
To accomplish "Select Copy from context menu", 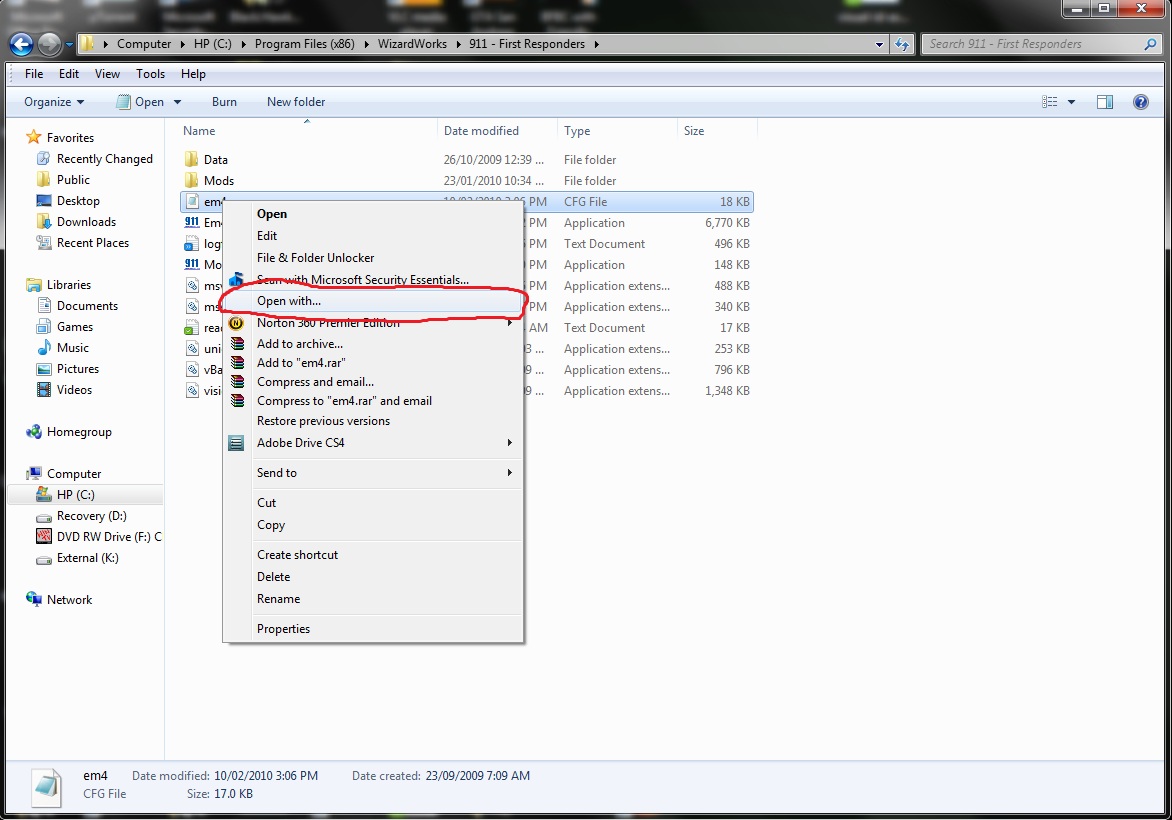I will click(374, 525).
